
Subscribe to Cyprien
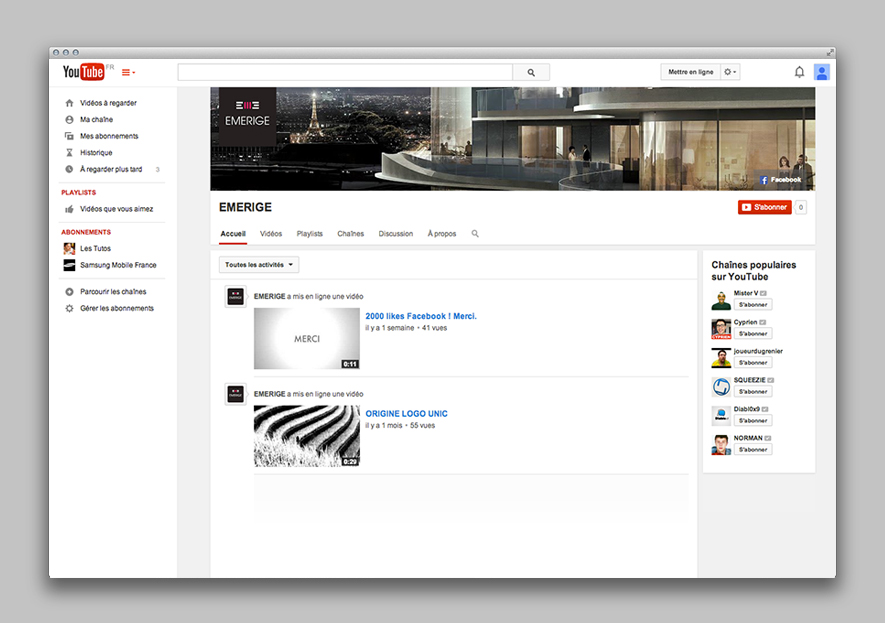tap(753, 334)
